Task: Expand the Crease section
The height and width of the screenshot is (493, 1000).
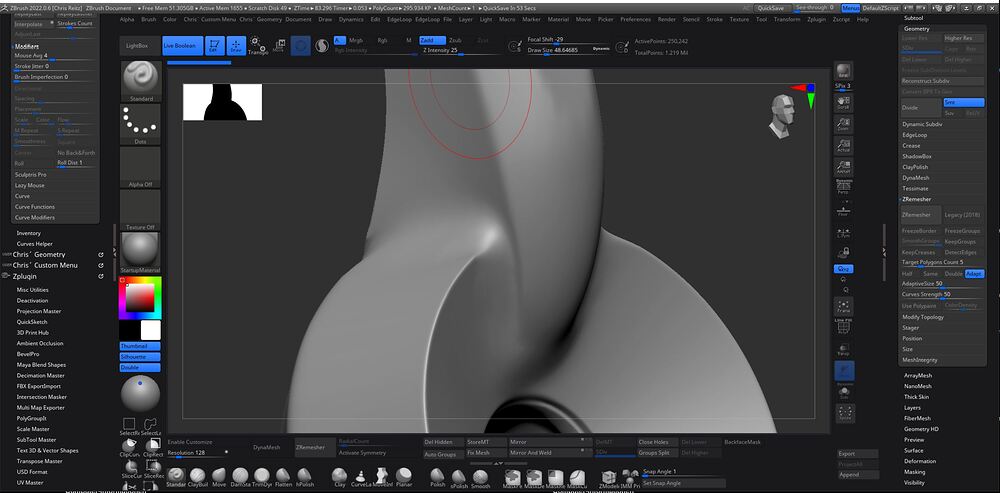Action: click(x=911, y=146)
